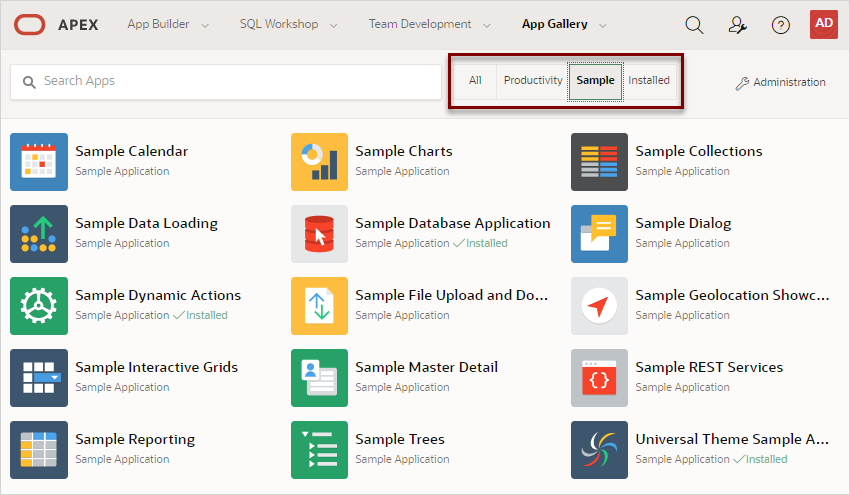
Task: Open the Sample Collections title link
Action: pos(699,151)
